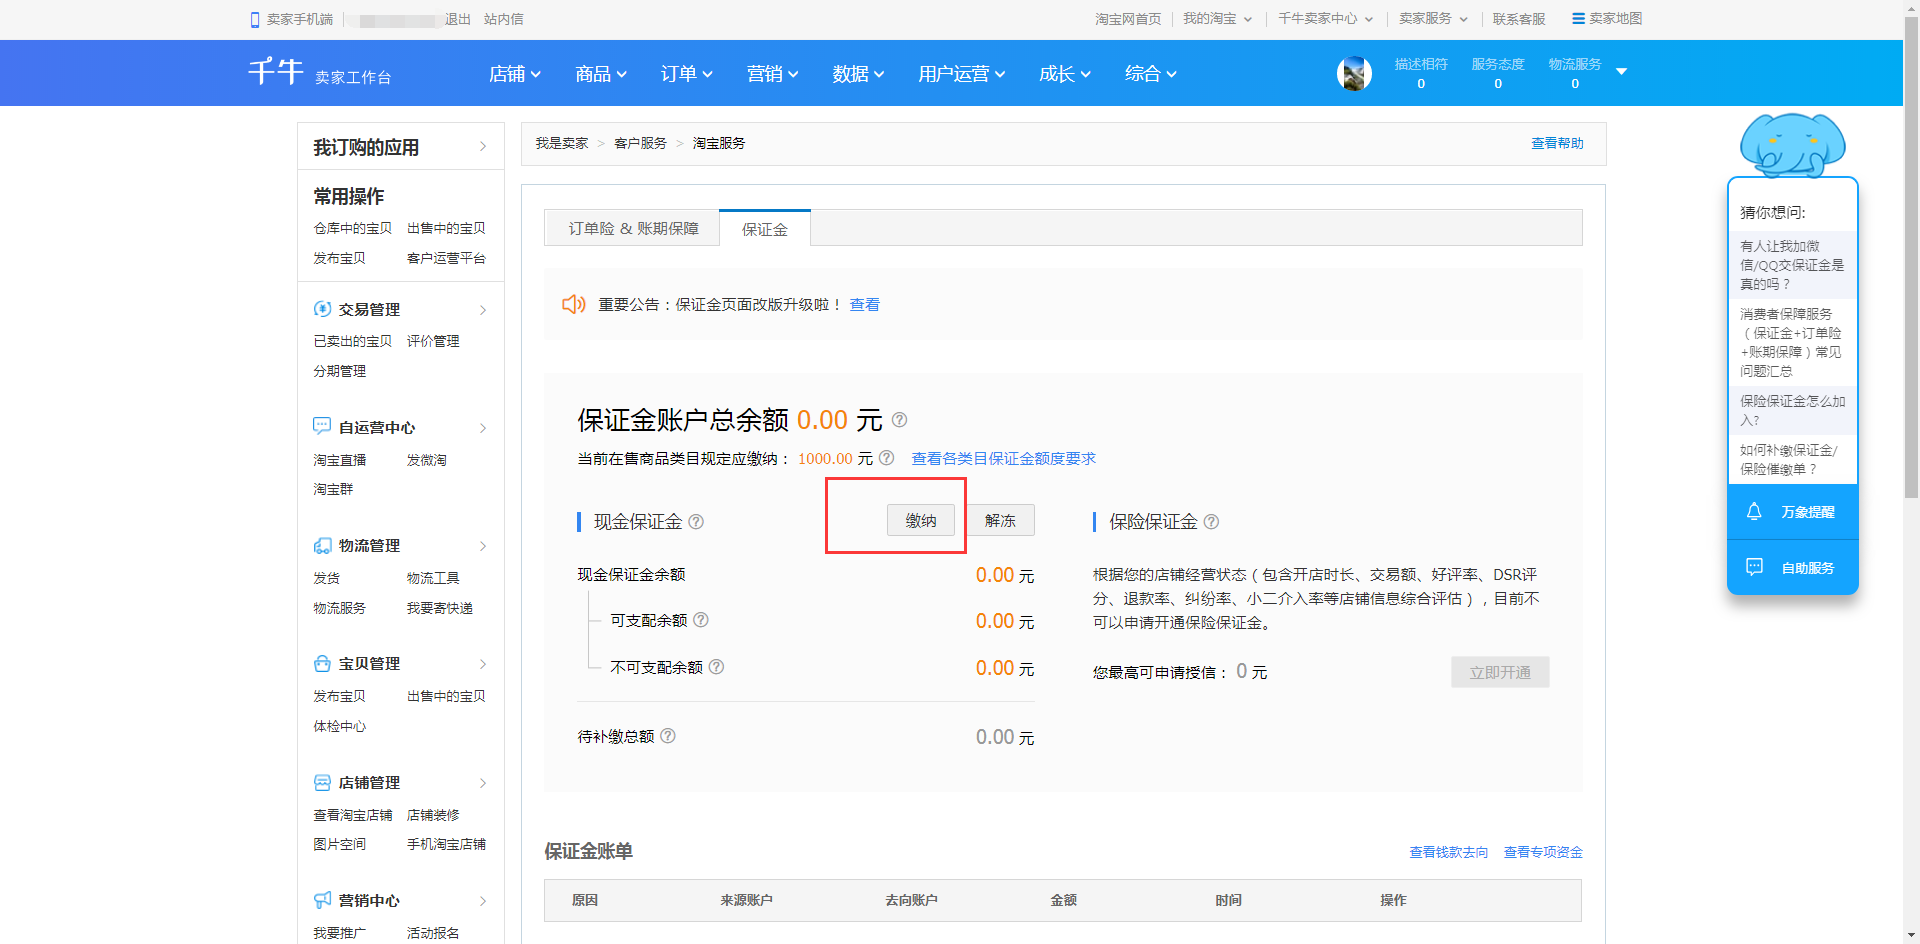Open help icon beside 1000.00 元
Screen dimensions: 1920x944
(x=886, y=458)
